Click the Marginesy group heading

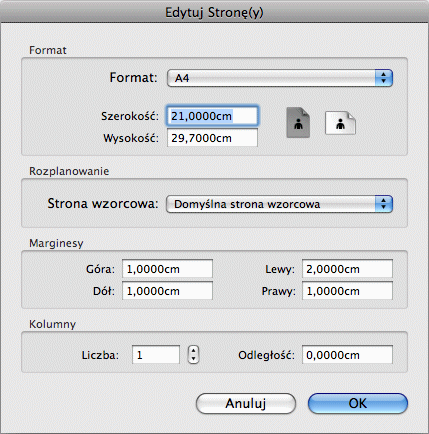click(56, 243)
